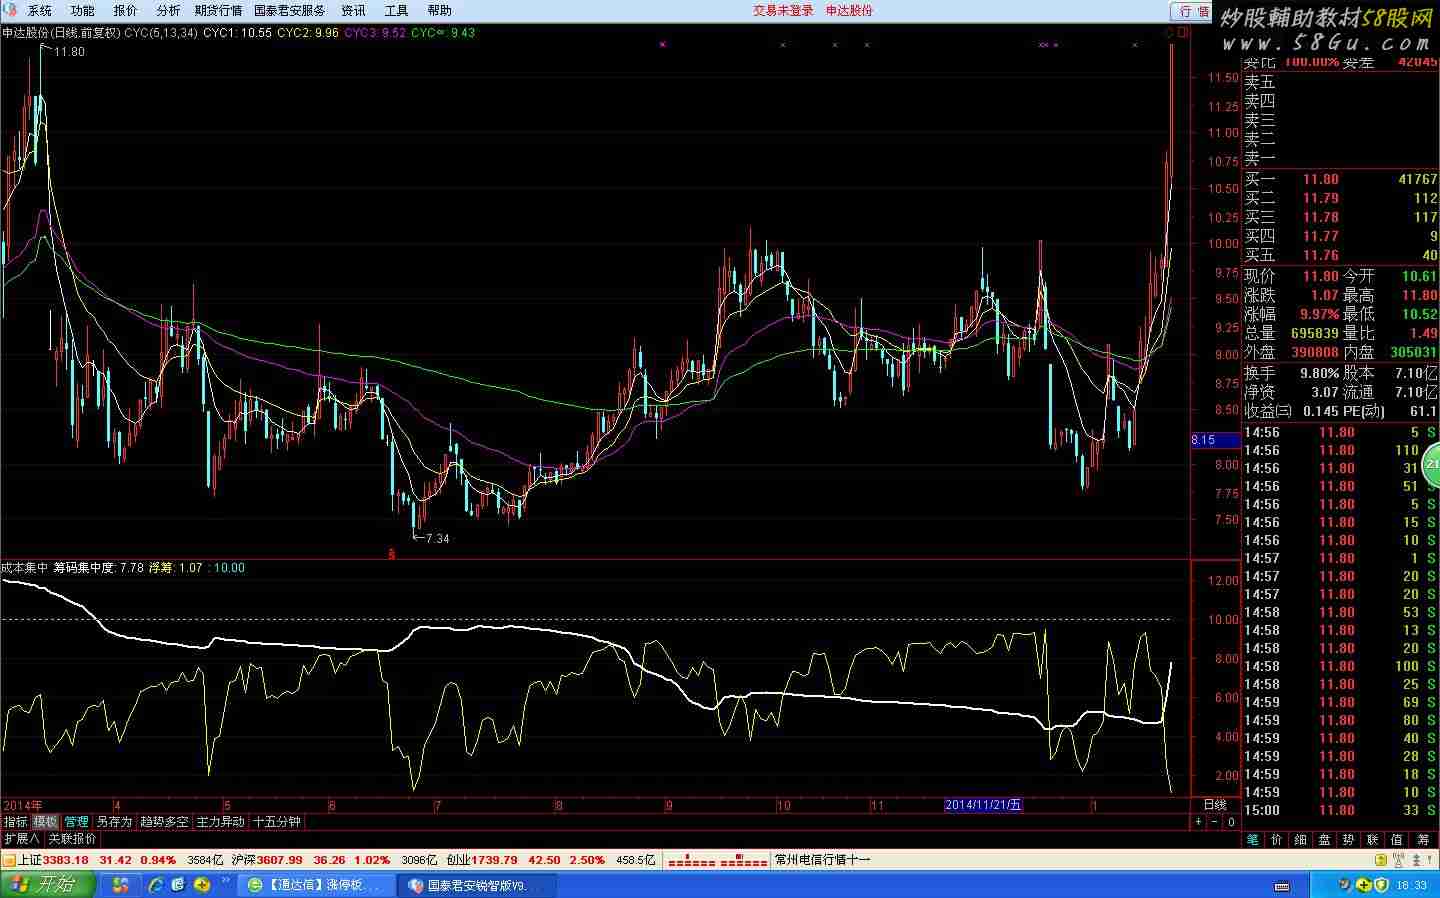Open the first quick launch icon
The height and width of the screenshot is (898, 1440).
pos(121,885)
